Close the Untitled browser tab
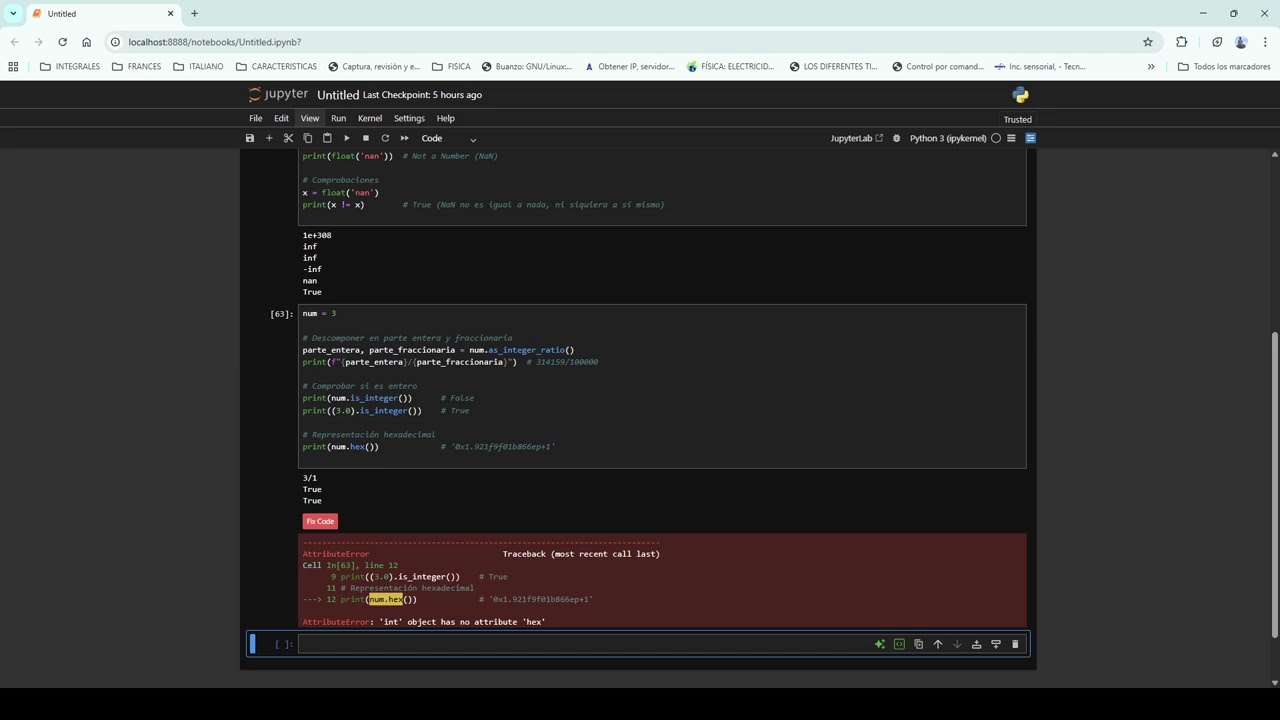This screenshot has height=720, width=1280. [x=170, y=13]
